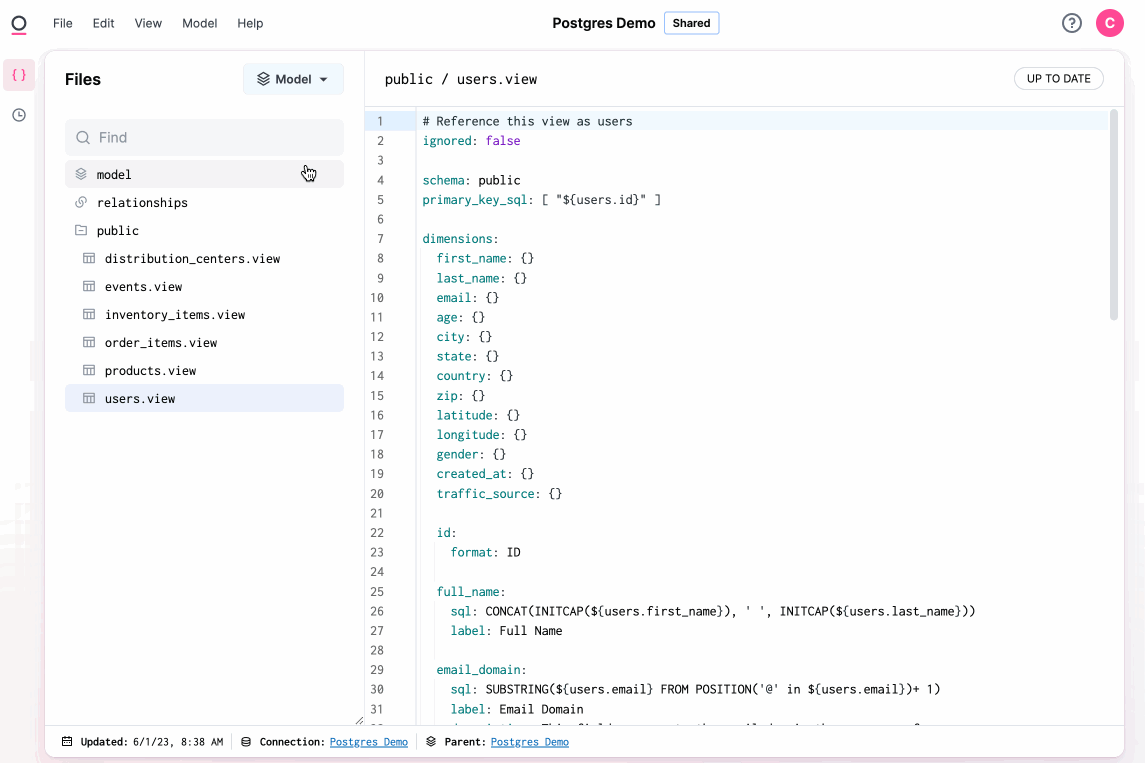1145x763 pixels.
Task: Follow the Parent Postgres Demo link
Action: pos(529,742)
